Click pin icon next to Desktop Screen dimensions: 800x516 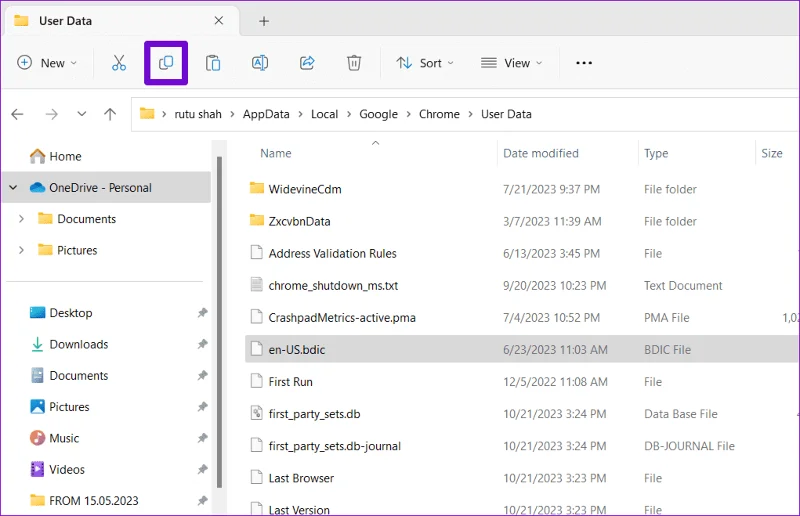[x=203, y=312]
